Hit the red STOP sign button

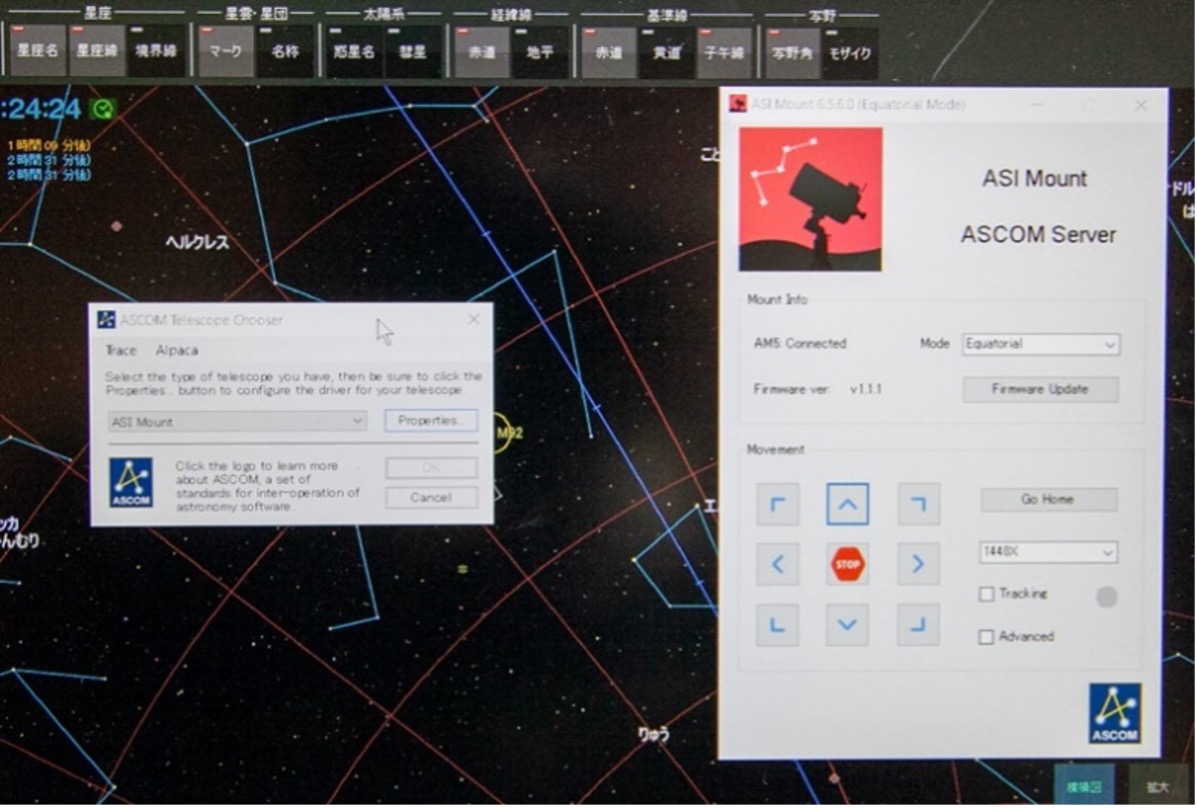pyautogui.click(x=847, y=564)
